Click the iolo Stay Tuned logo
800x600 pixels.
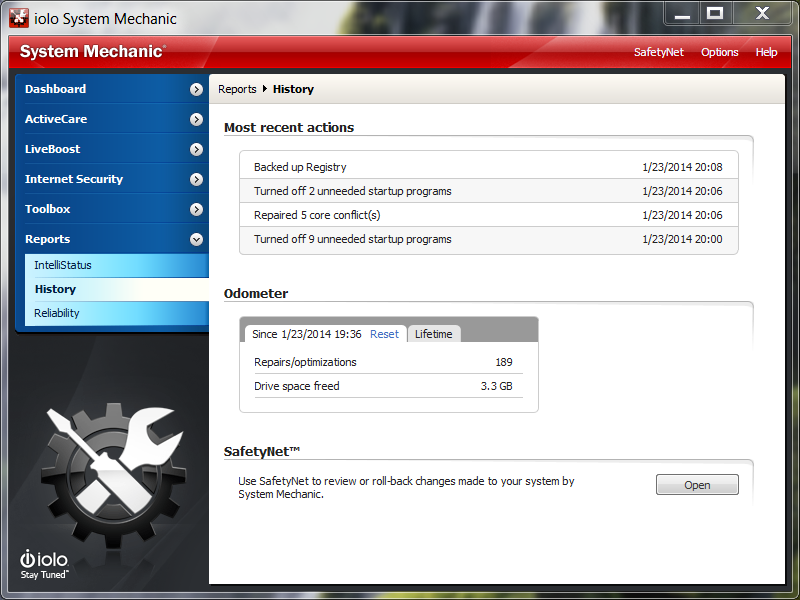45,564
